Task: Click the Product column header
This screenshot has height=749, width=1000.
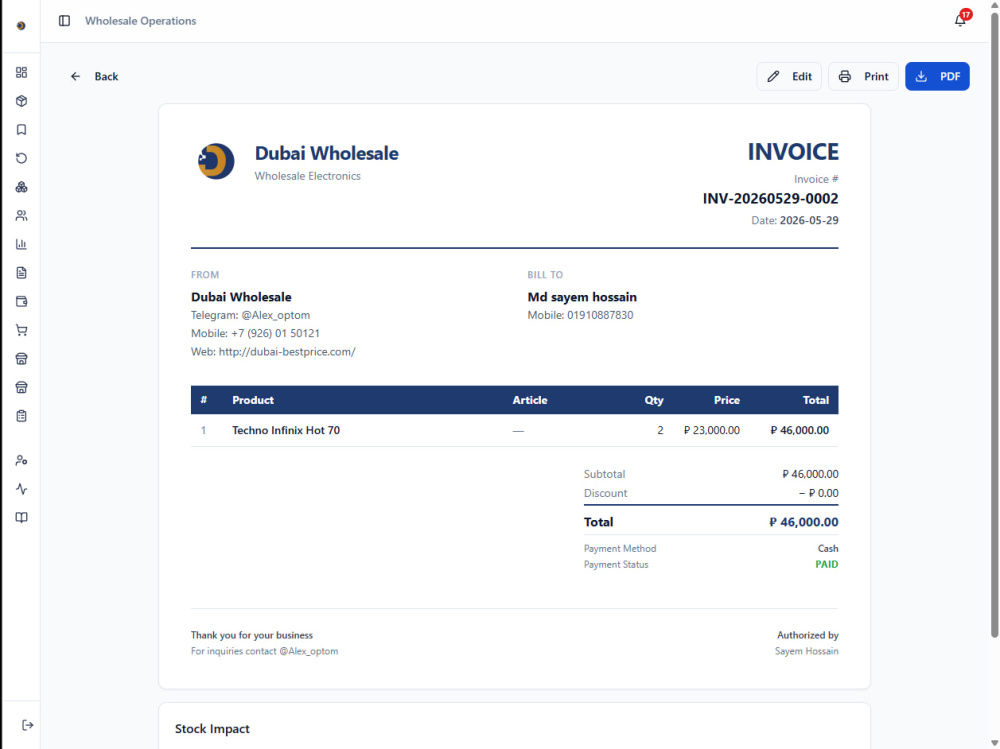Action: (253, 400)
